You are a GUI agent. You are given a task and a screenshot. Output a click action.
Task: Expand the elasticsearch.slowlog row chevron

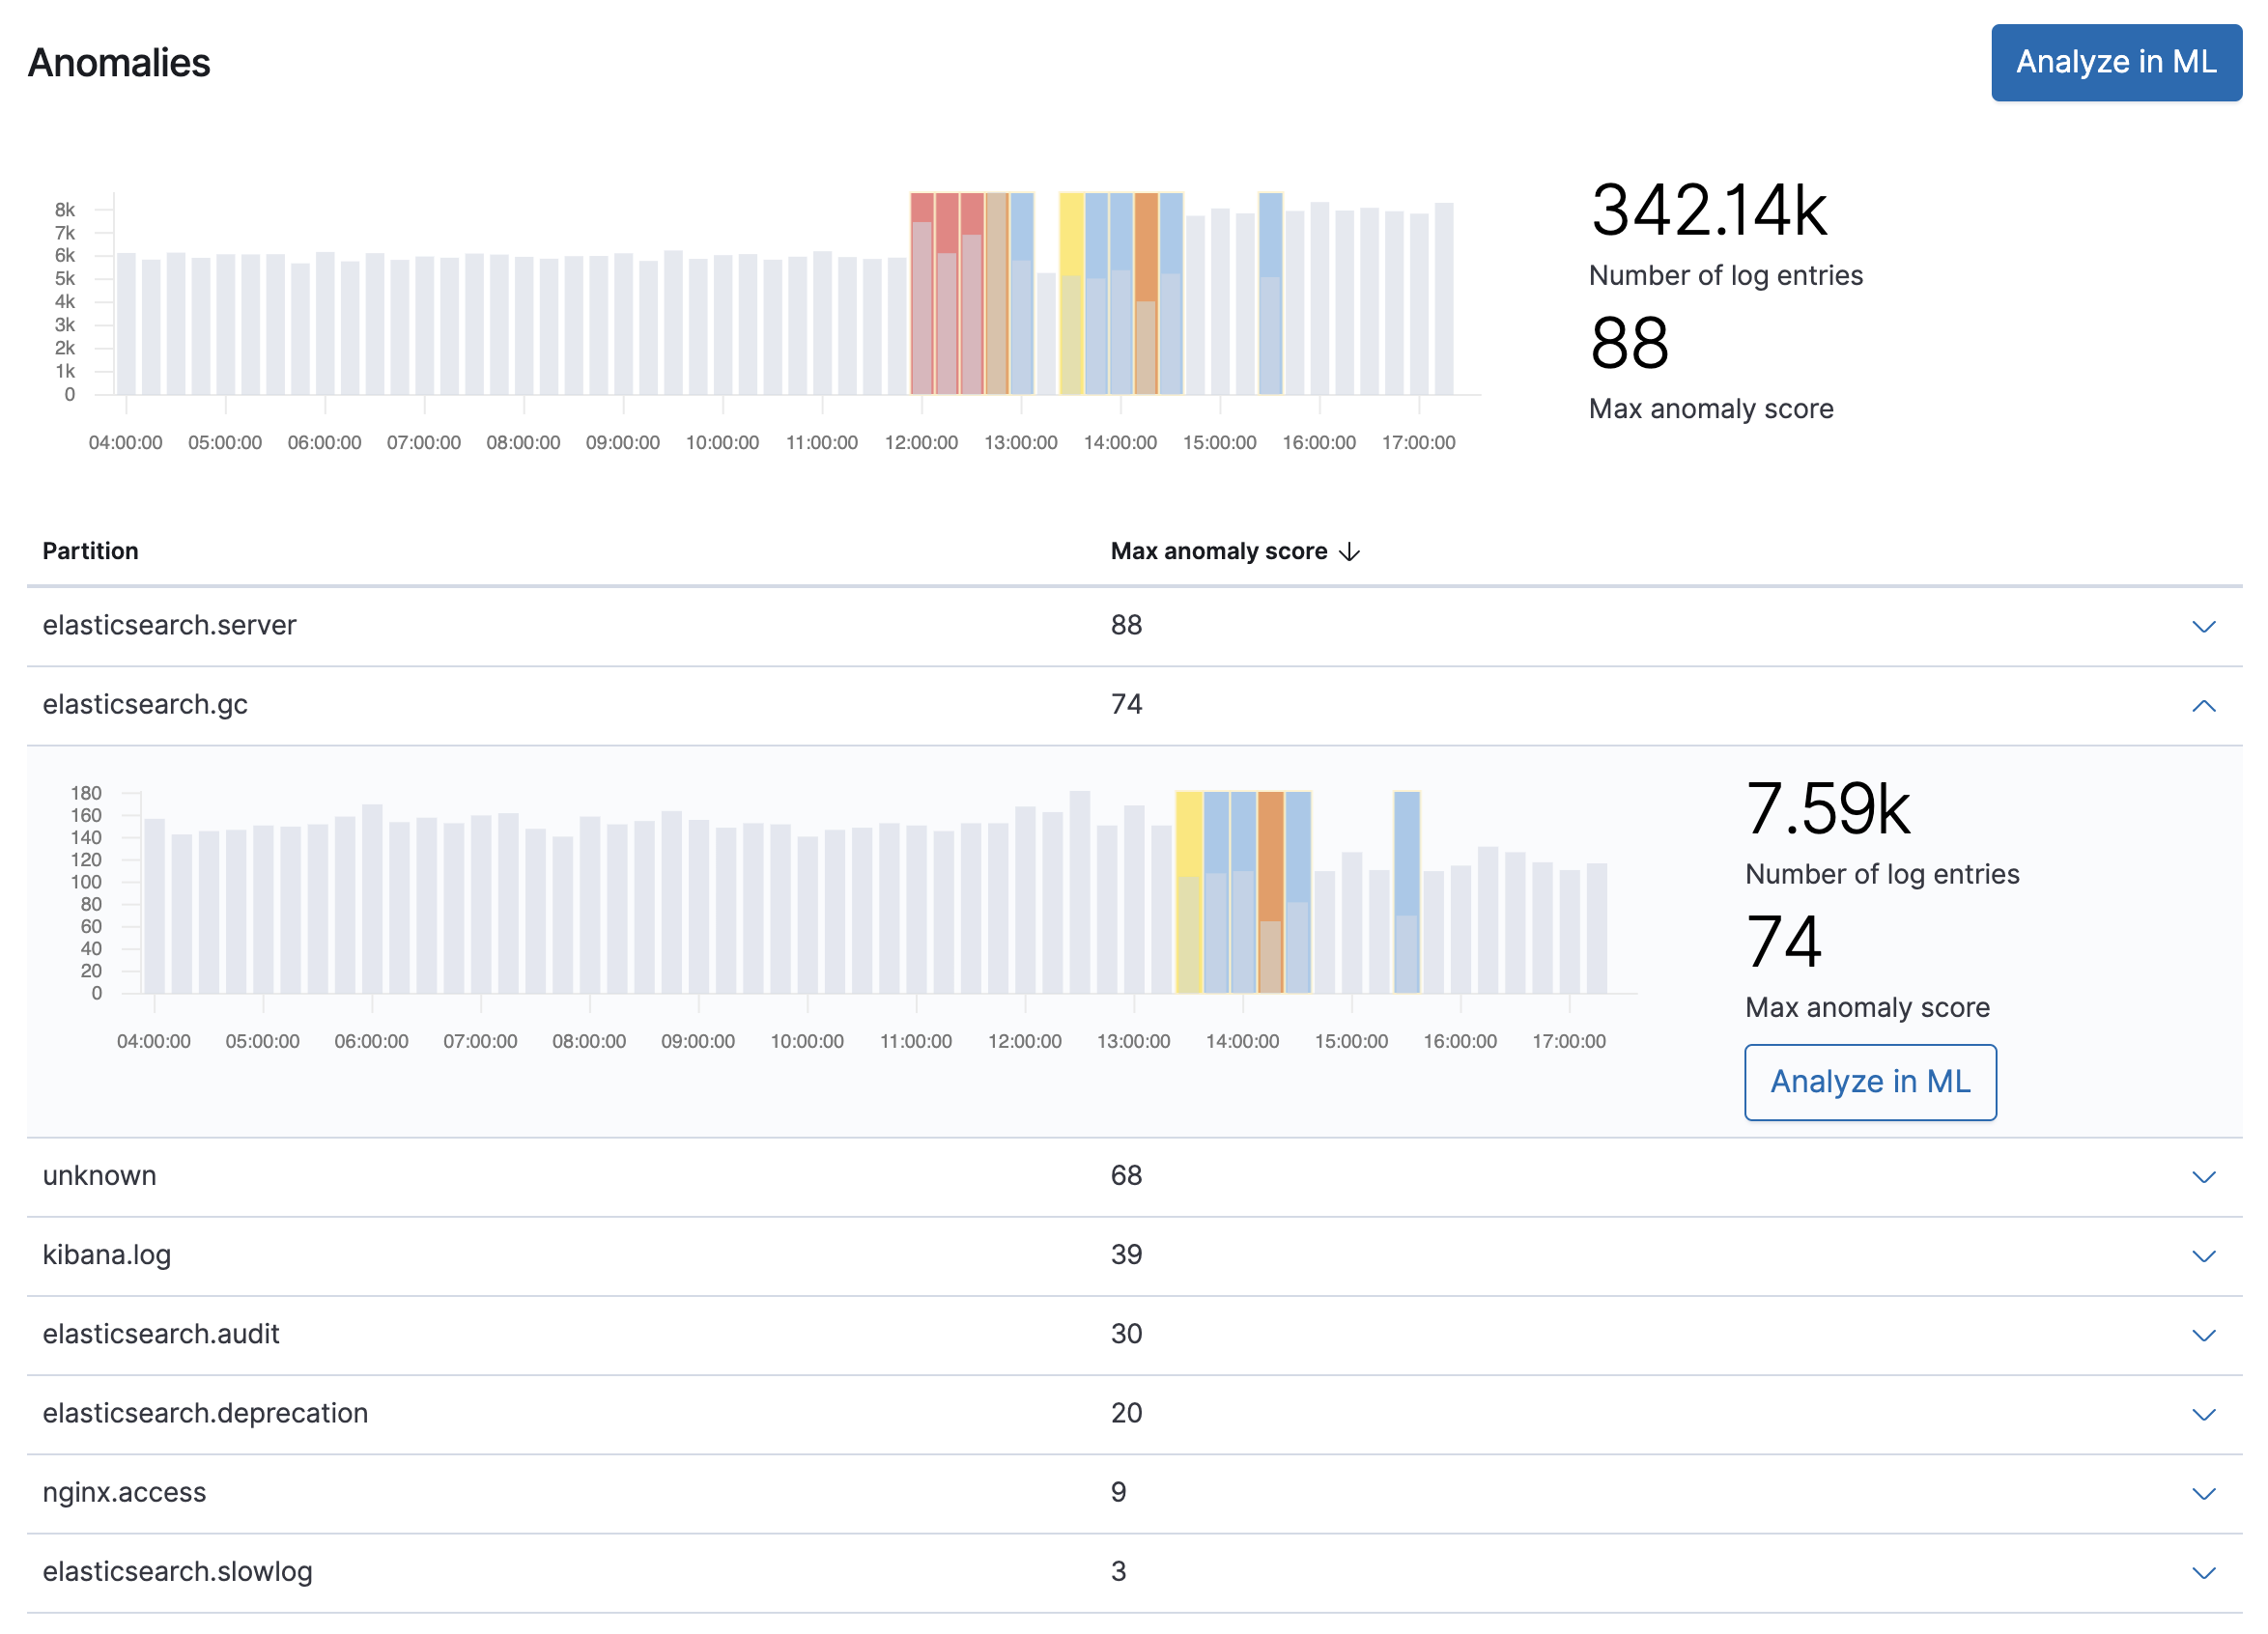2203,1572
